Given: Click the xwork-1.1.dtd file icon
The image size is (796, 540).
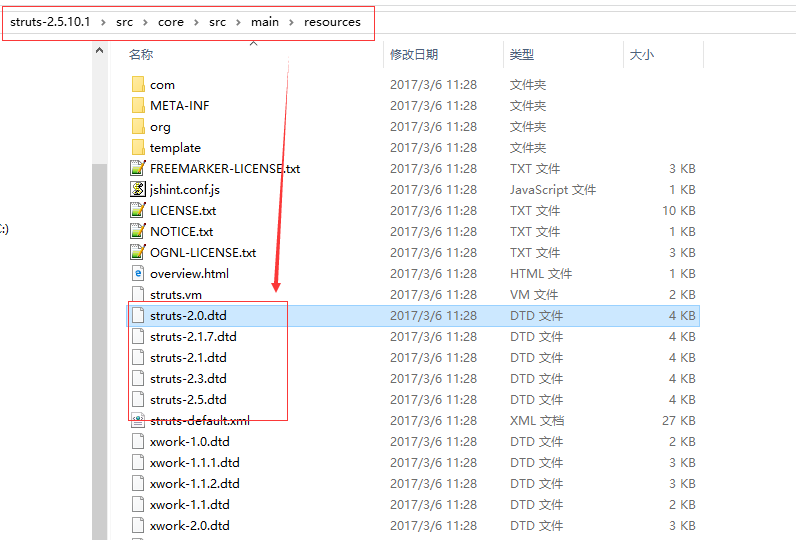Looking at the screenshot, I should (x=138, y=504).
